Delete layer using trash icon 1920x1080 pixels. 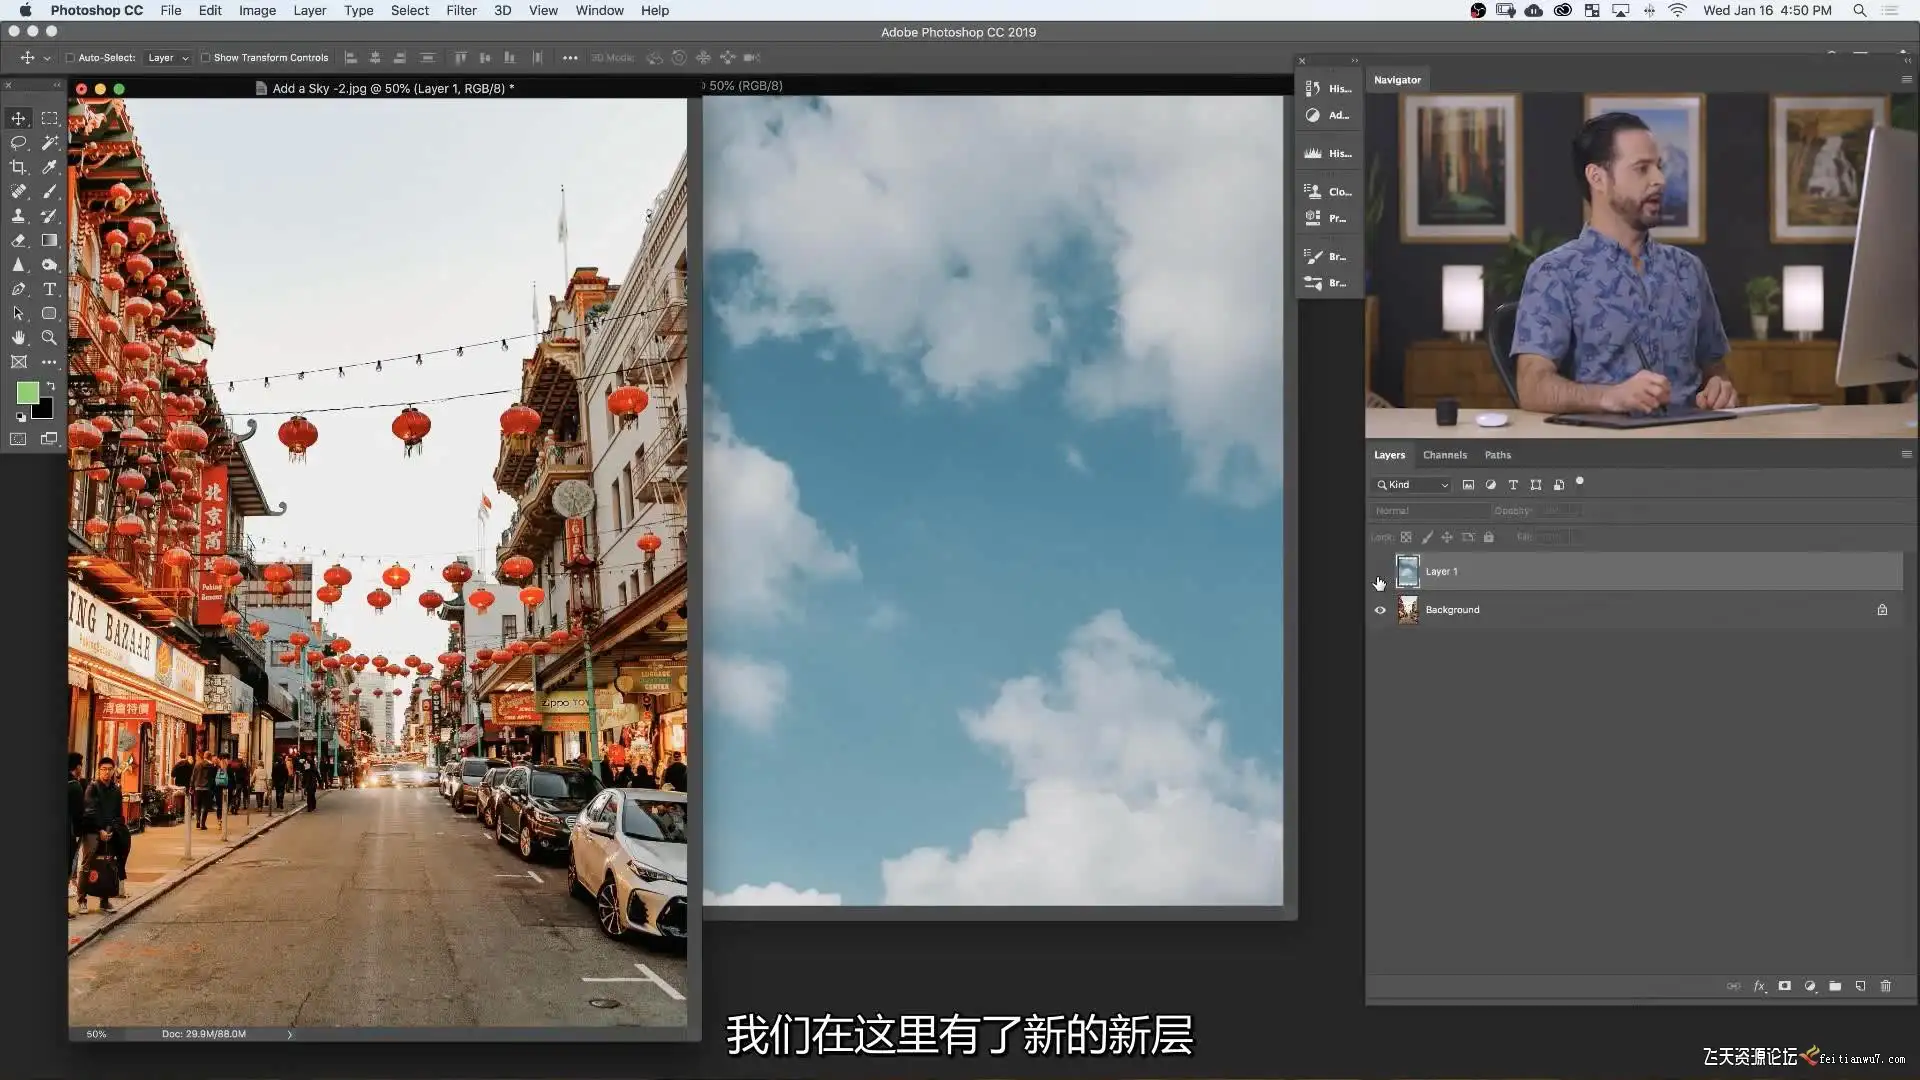[x=1886, y=986]
